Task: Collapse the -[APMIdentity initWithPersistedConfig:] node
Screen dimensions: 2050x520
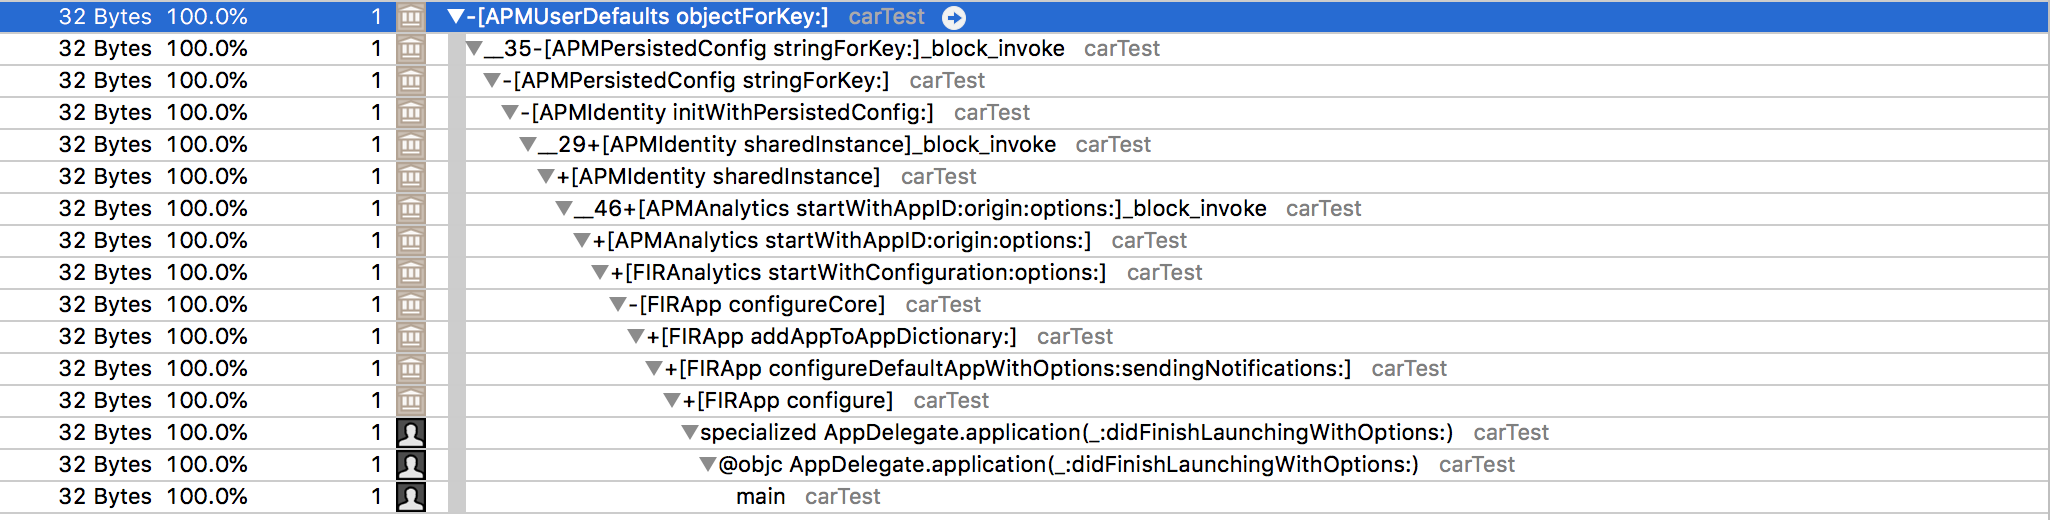Action: [x=510, y=113]
